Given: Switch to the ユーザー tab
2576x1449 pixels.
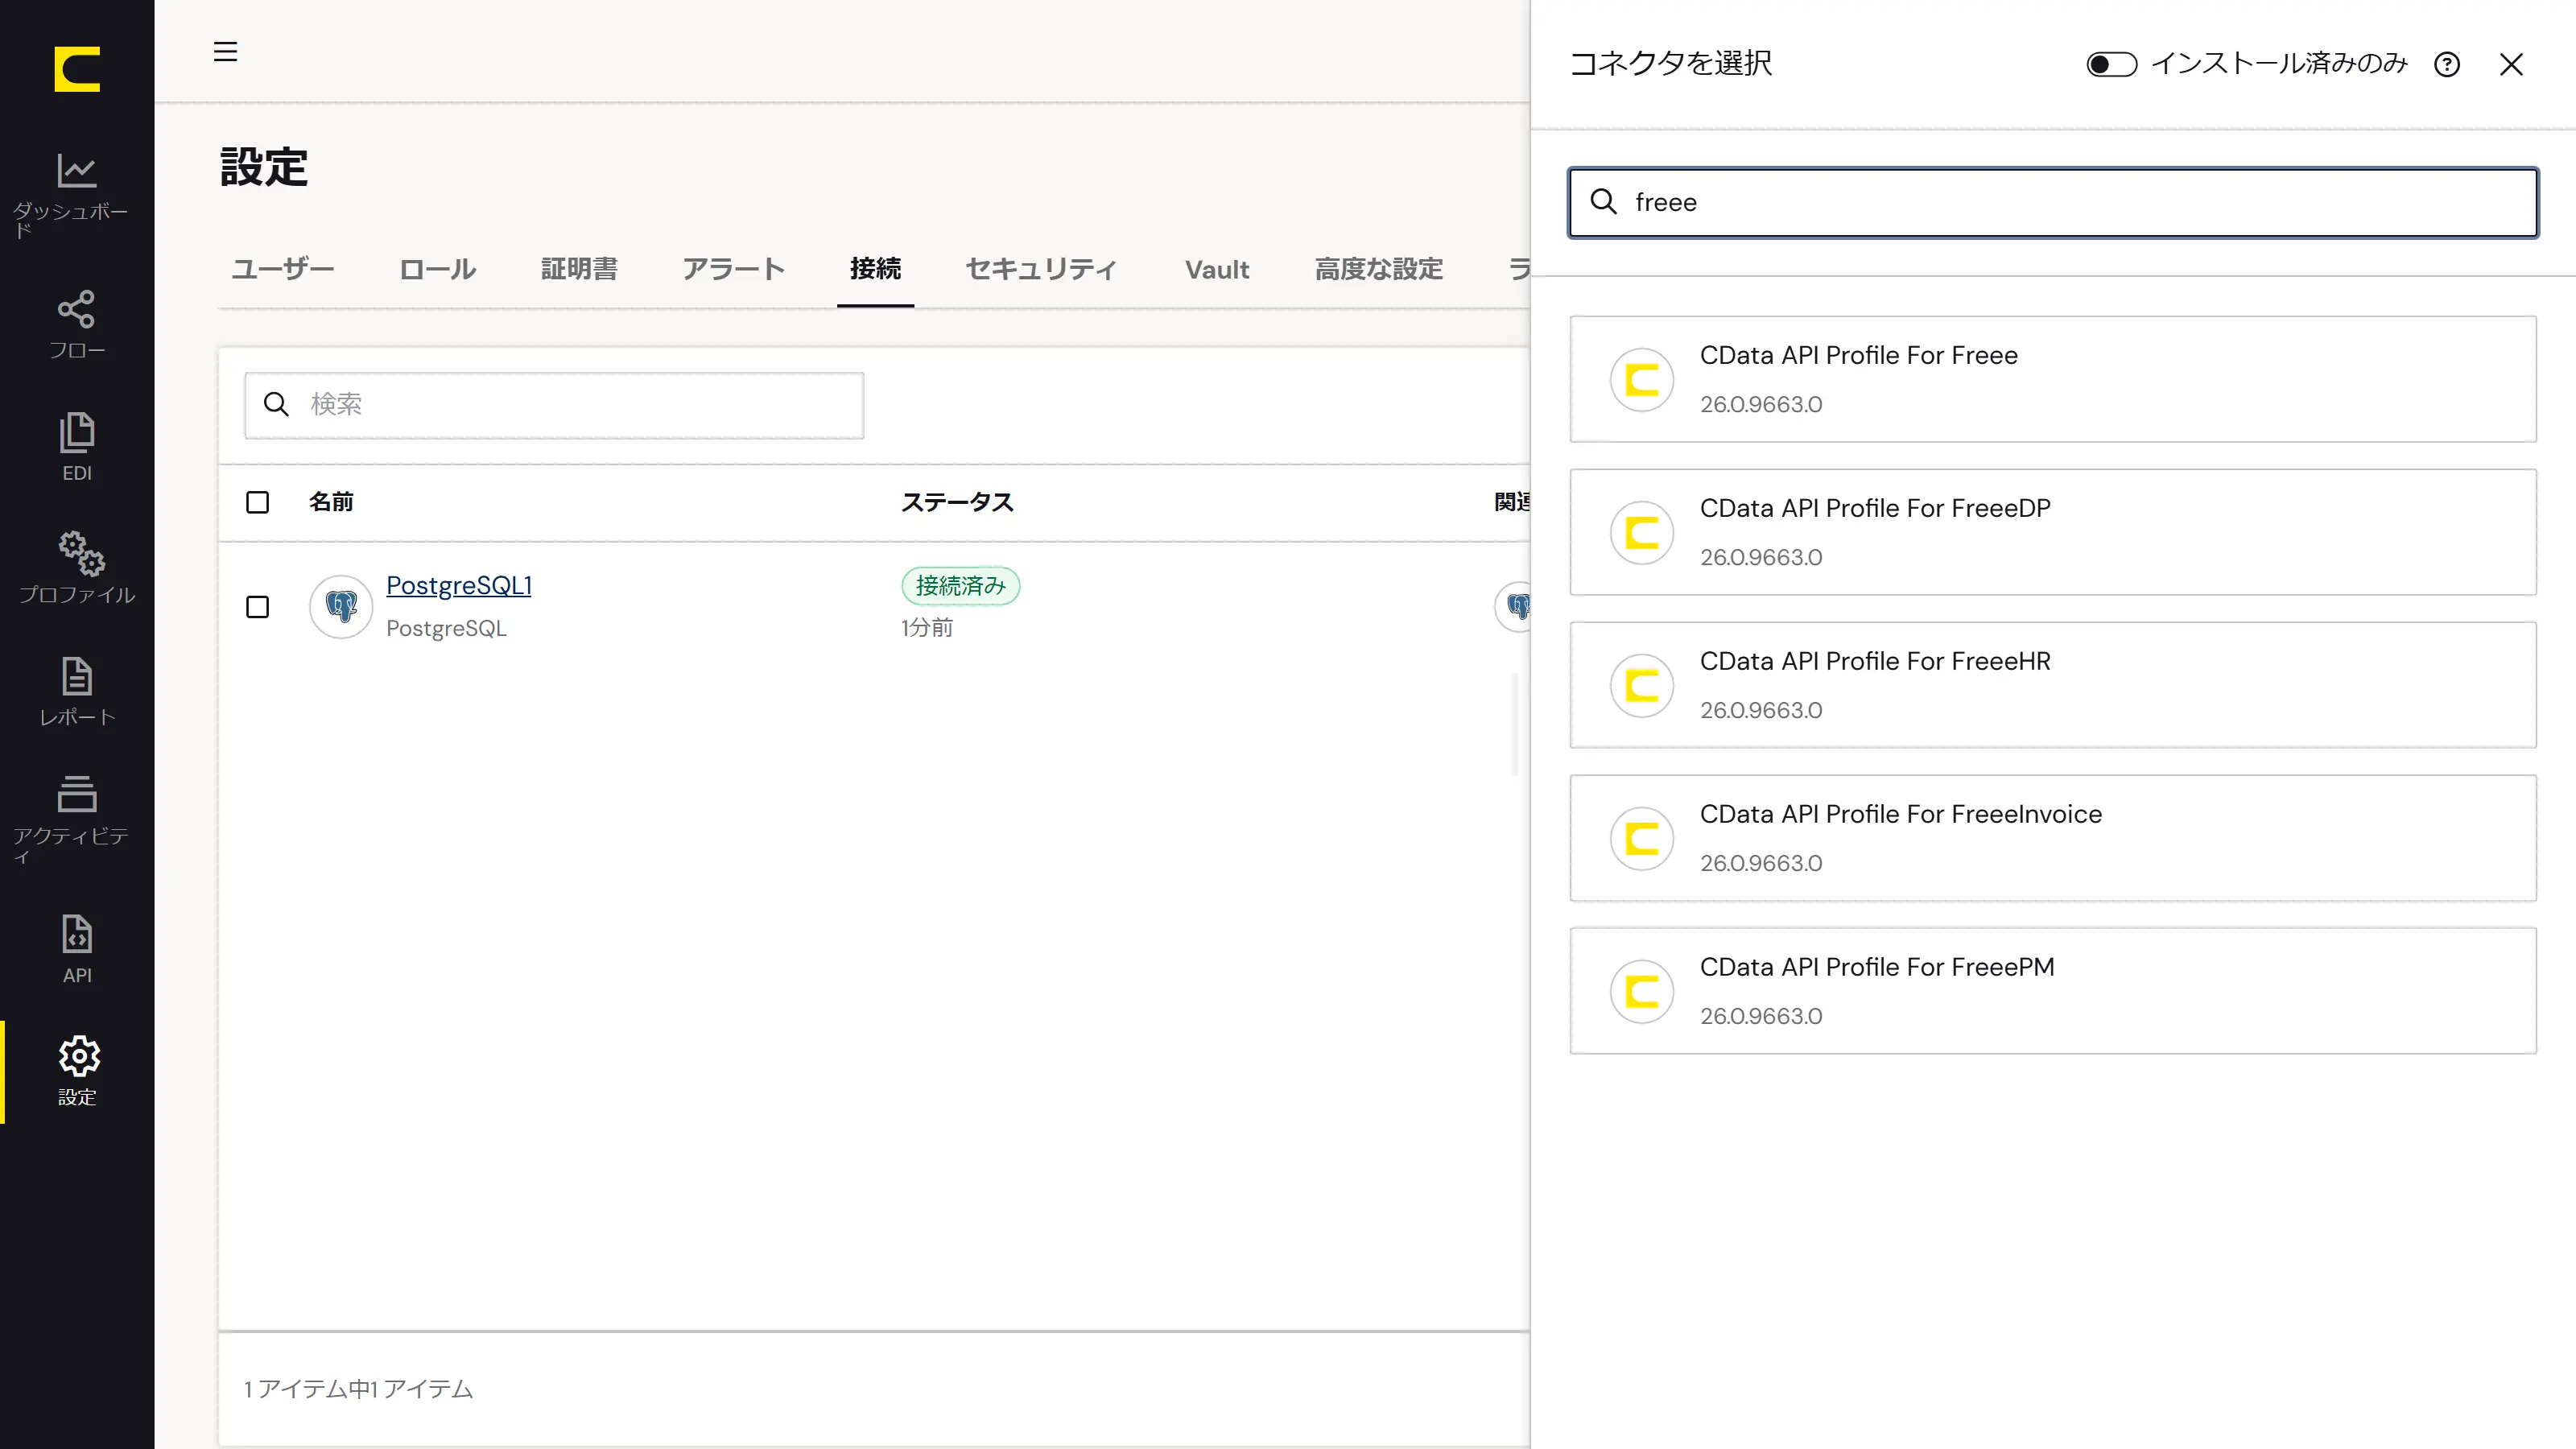Looking at the screenshot, I should click(282, 269).
